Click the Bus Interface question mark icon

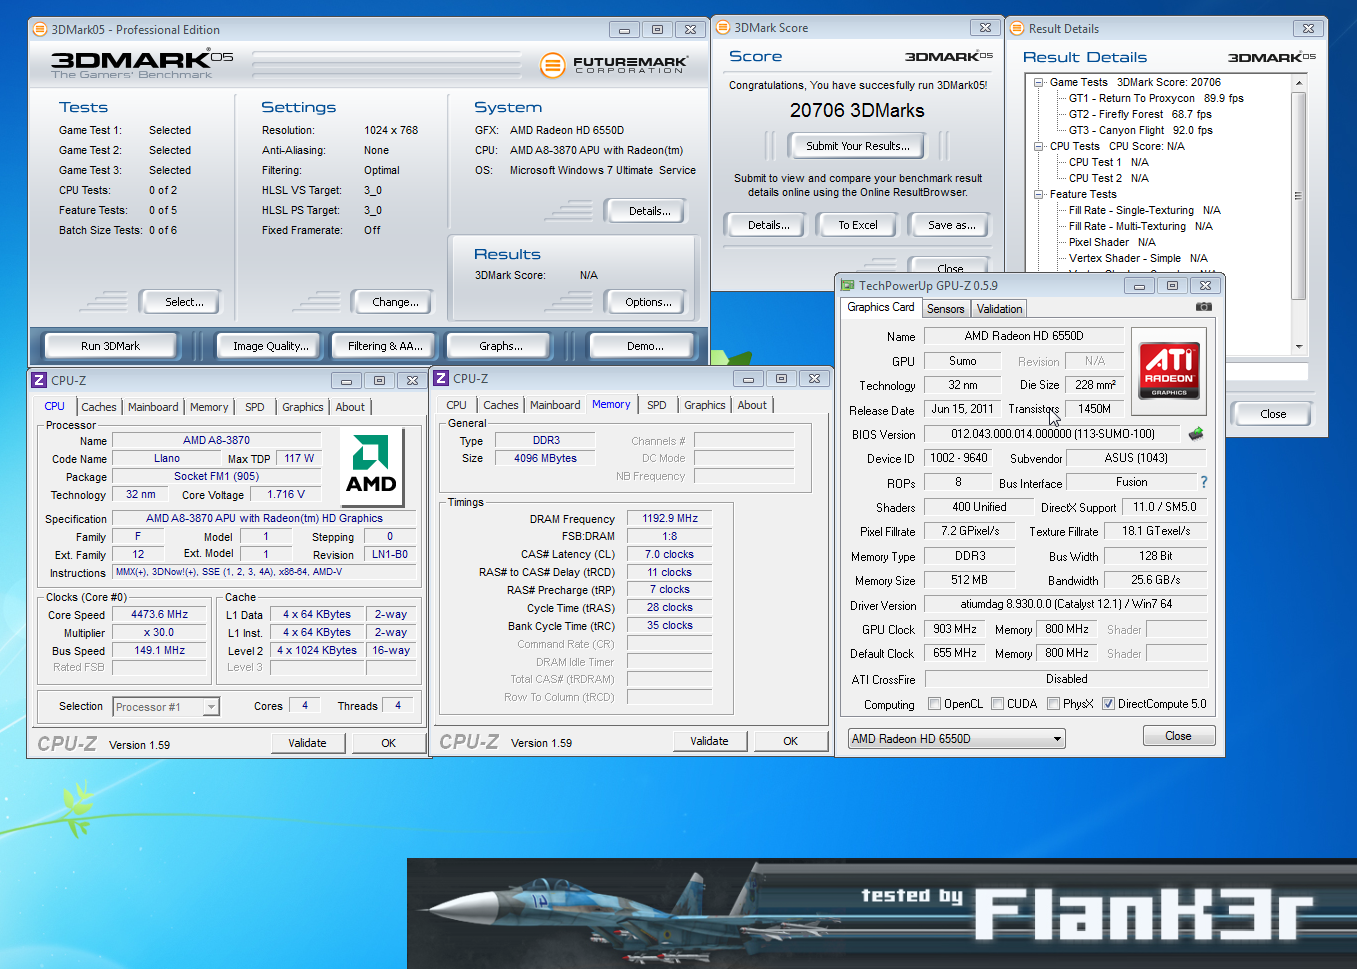click(x=1204, y=482)
